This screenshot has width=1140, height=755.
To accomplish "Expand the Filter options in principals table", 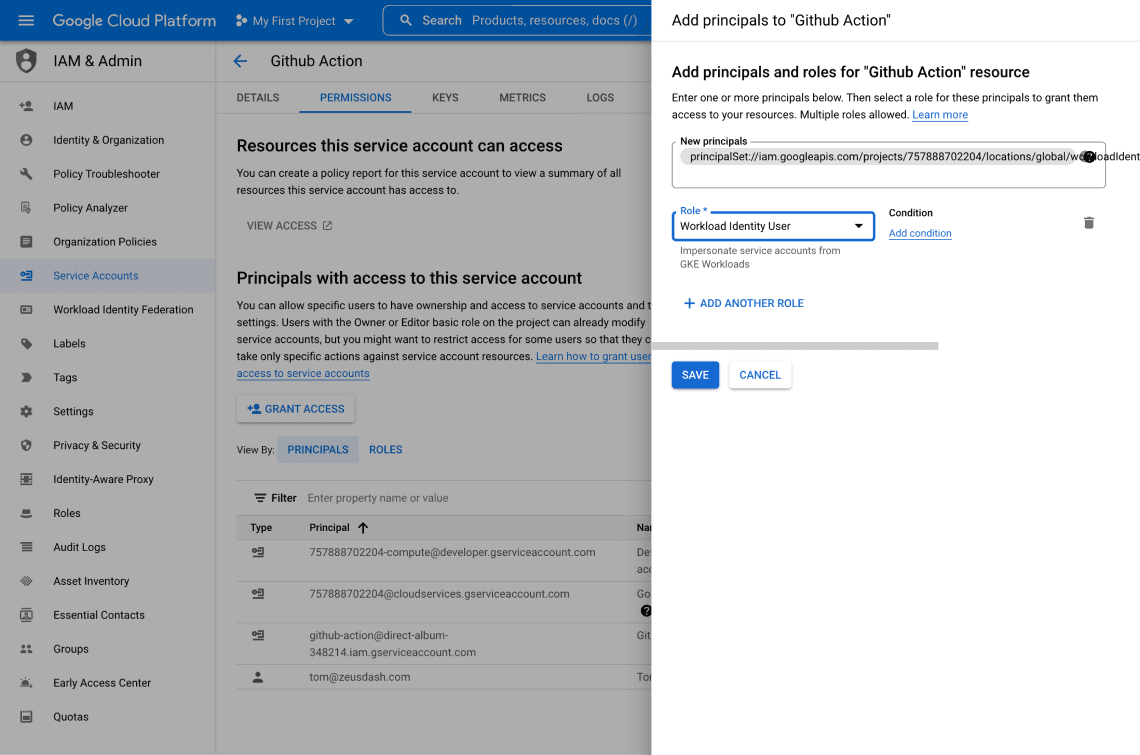I will point(275,497).
